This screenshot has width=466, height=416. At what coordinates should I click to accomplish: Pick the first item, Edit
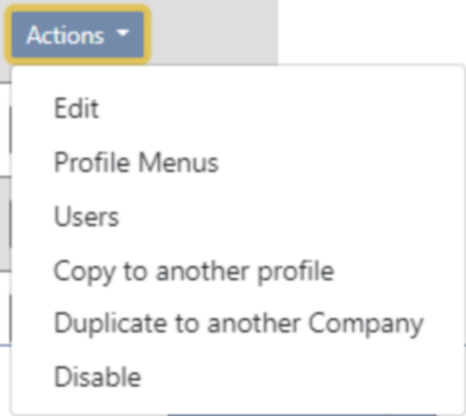(76, 108)
